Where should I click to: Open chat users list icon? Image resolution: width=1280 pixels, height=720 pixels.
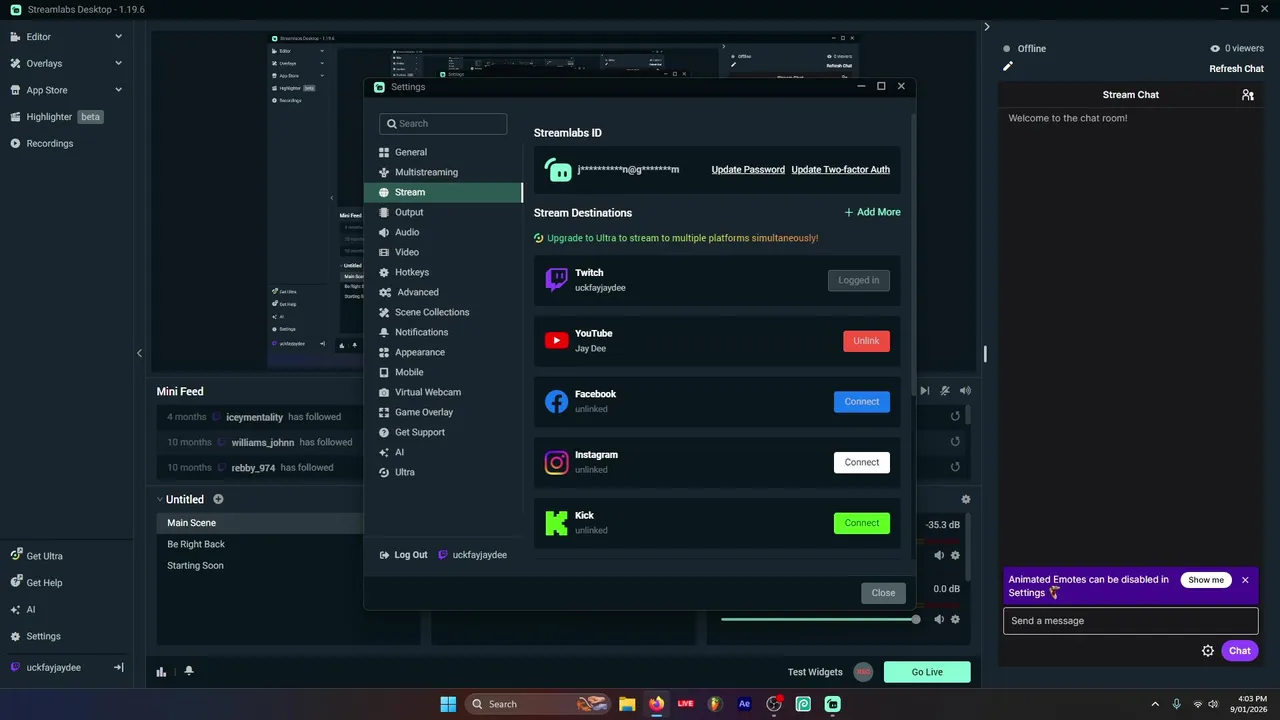(1248, 95)
